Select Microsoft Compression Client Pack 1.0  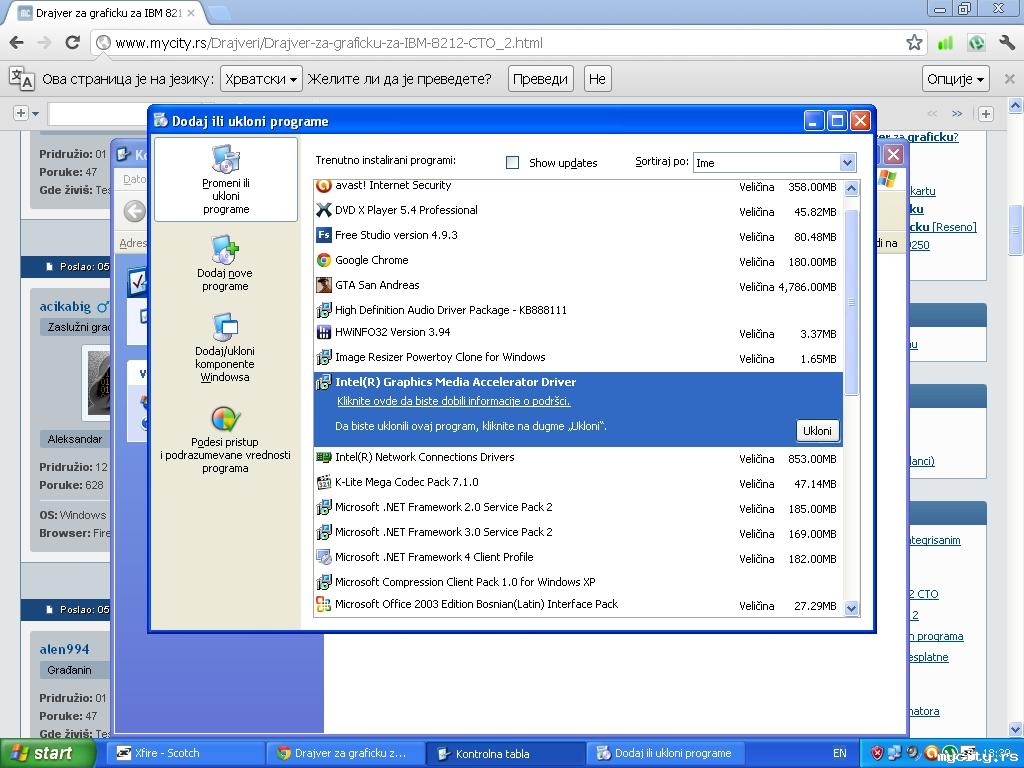pyautogui.click(x=578, y=581)
